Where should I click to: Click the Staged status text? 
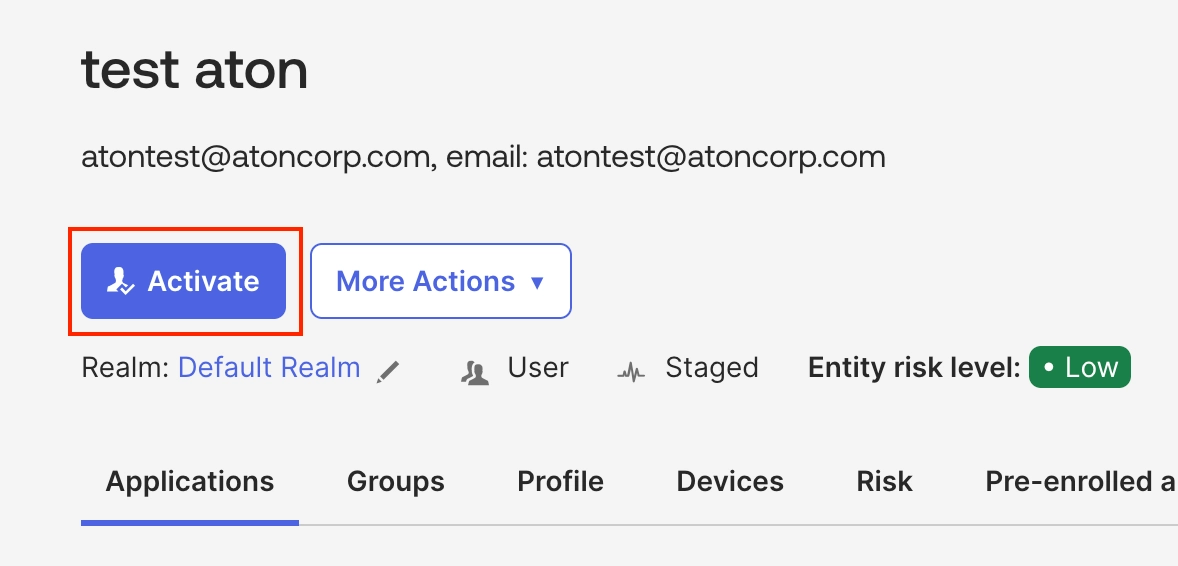coord(711,368)
